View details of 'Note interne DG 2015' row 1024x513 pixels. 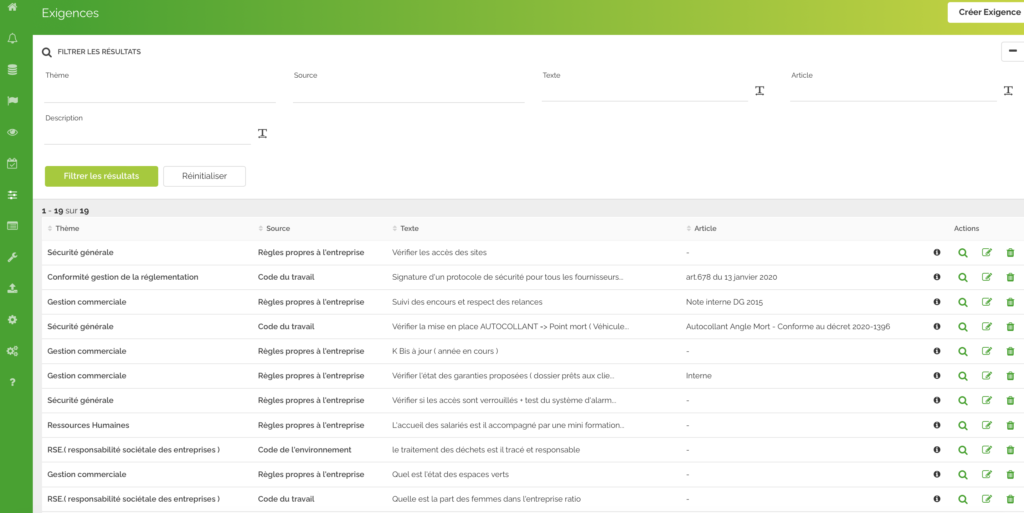click(962, 302)
